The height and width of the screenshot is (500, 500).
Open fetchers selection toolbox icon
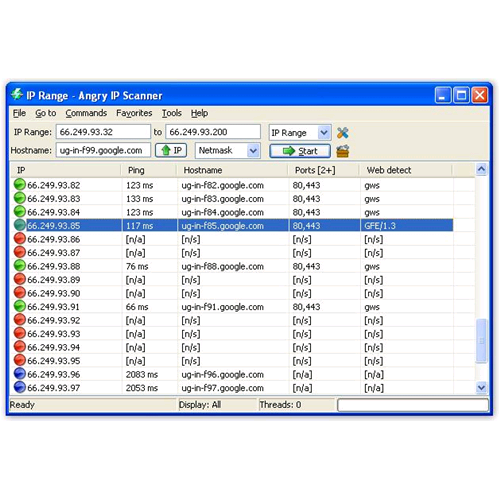coord(343,151)
